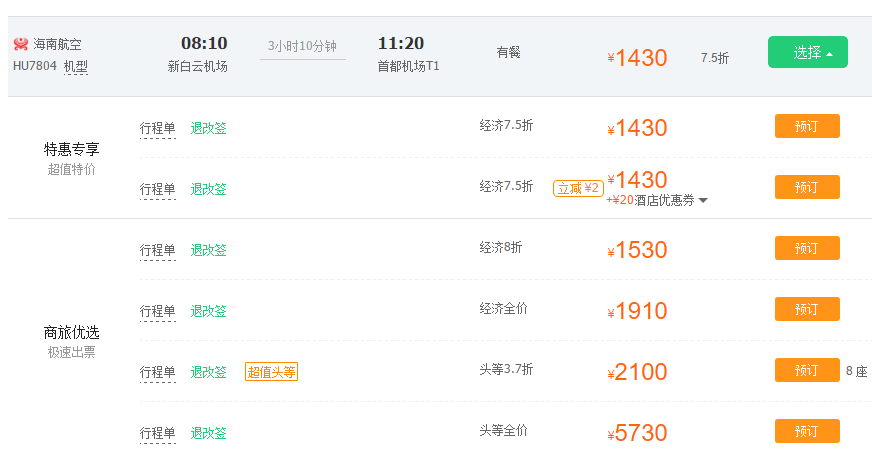Book the 经济全价 ¥1910 fare
This screenshot has height=460, width=872.
(807, 309)
